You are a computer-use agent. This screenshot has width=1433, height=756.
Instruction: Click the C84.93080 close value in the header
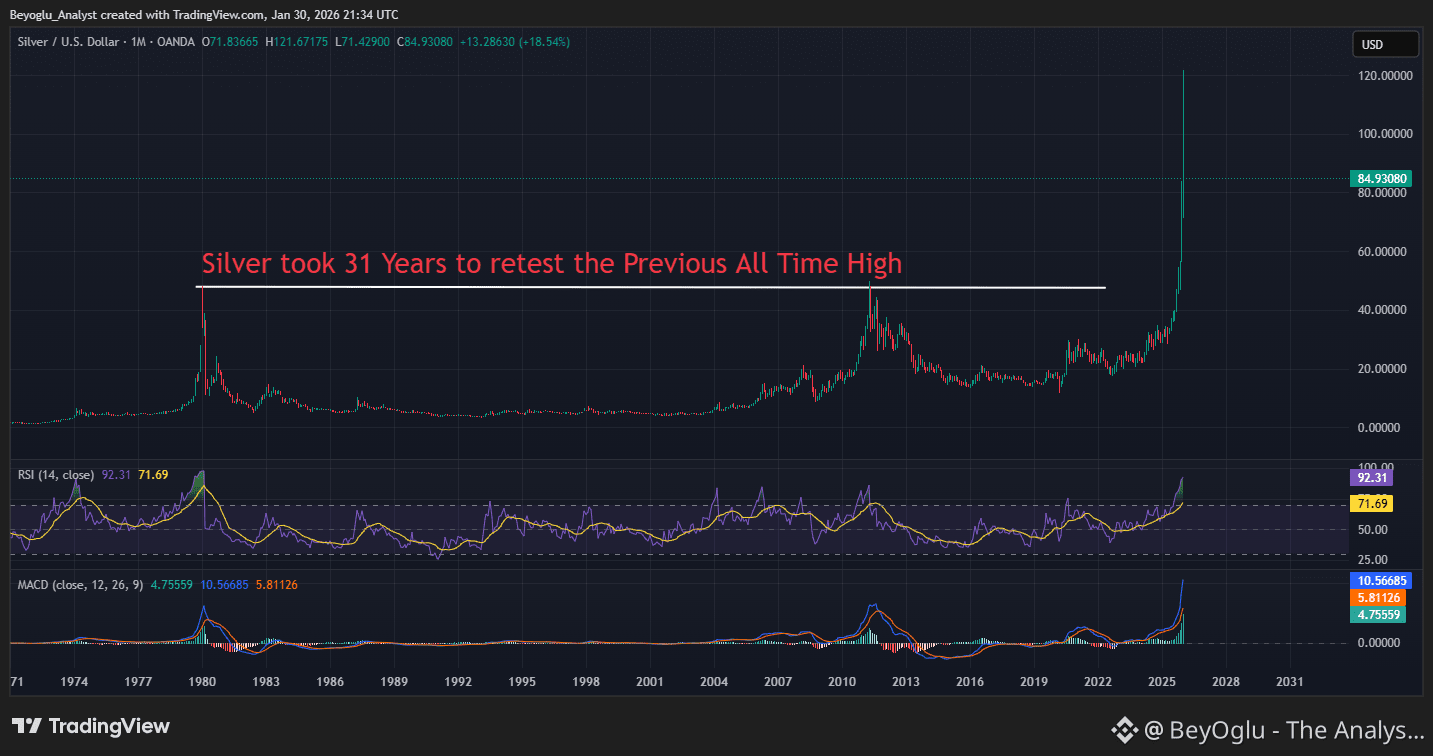tap(425, 42)
